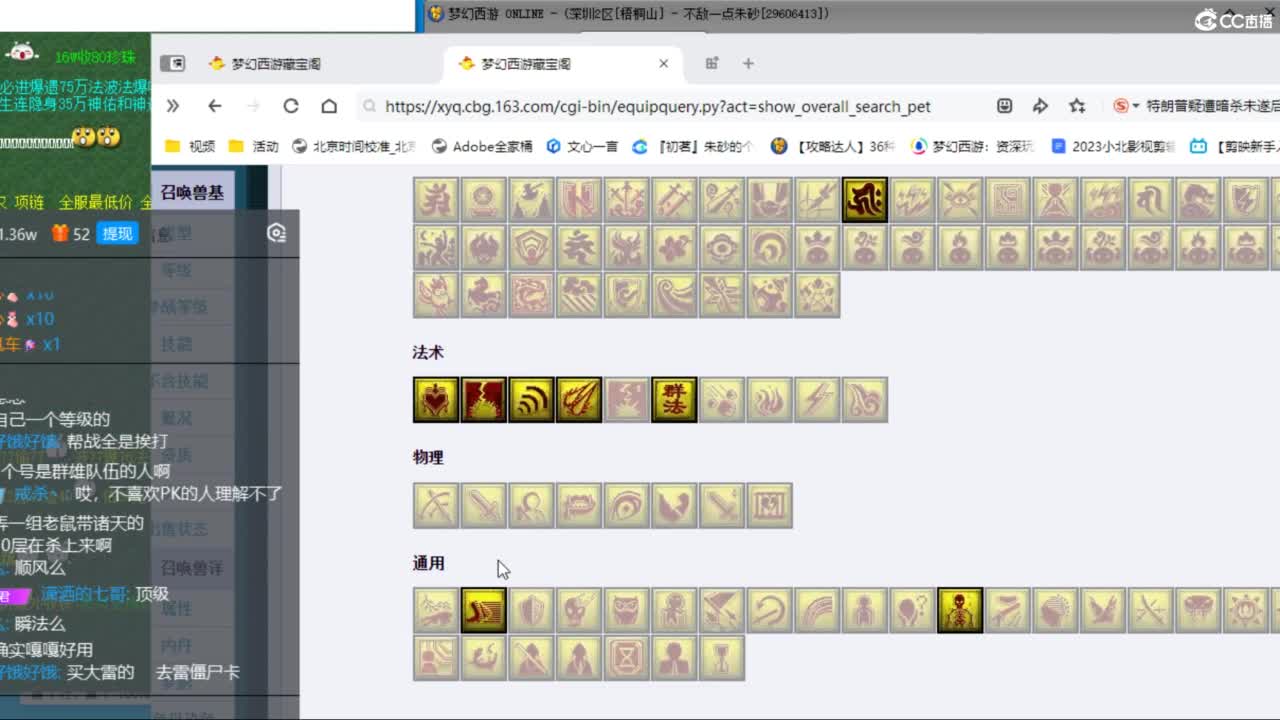Expand the double-chevron beside the back button
This screenshot has height=720, width=1280.
172,106
